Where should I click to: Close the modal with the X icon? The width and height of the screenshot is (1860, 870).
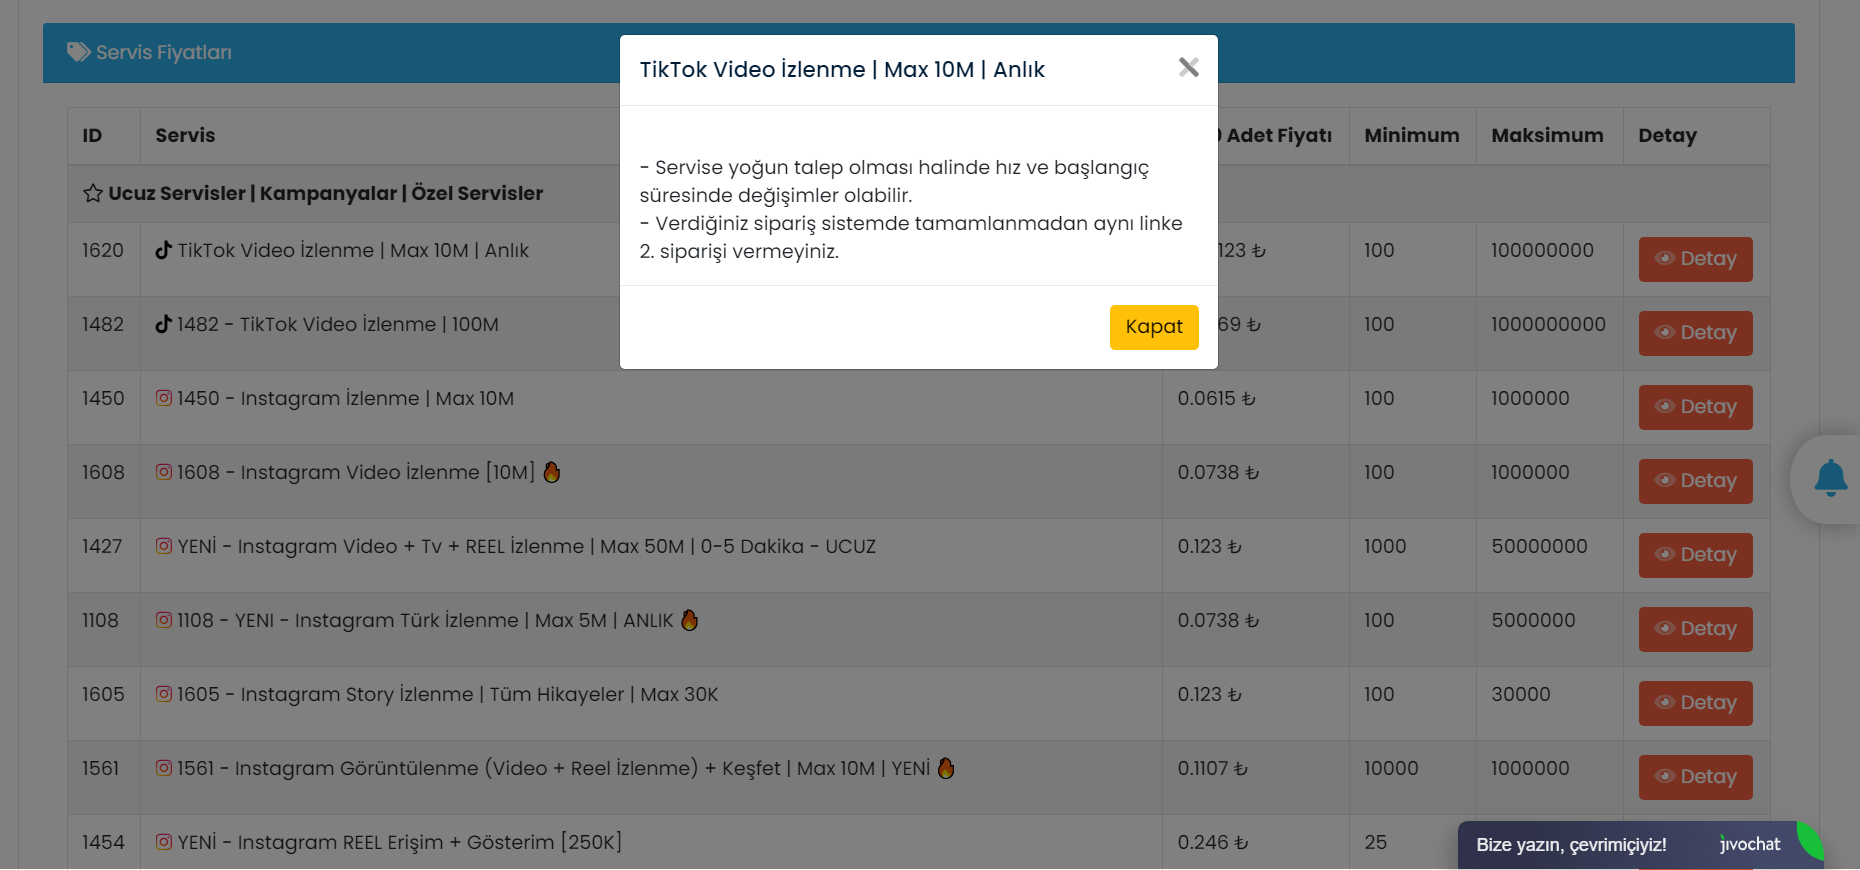click(x=1188, y=68)
